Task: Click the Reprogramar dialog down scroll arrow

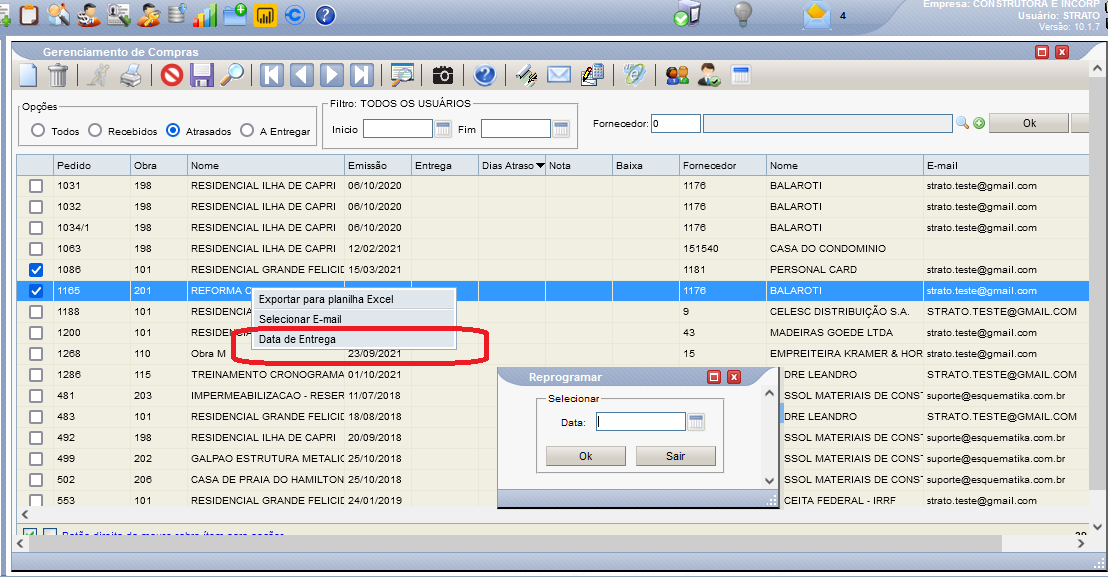Action: point(770,480)
